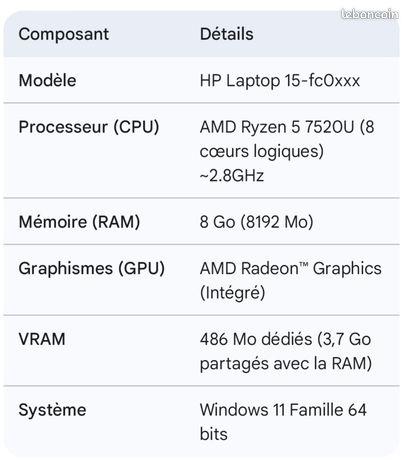Click the HP Laptop 15-fc0xxx value
This screenshot has height=460, width=407.
280,81
